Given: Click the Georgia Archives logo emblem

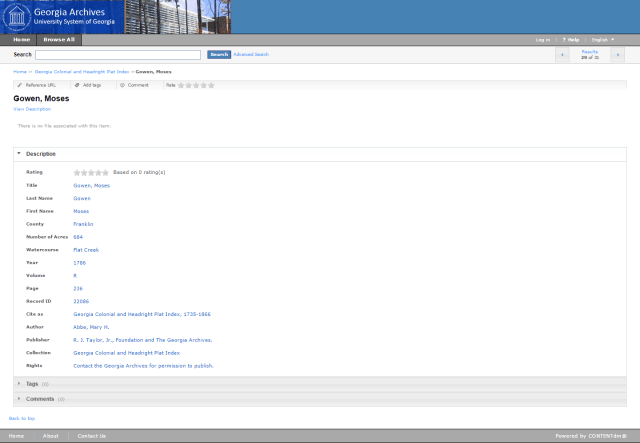Looking at the screenshot, I should point(17,16).
